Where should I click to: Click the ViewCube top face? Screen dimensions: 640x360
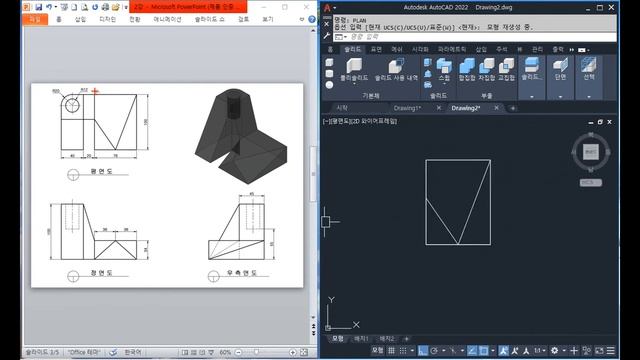(x=591, y=152)
